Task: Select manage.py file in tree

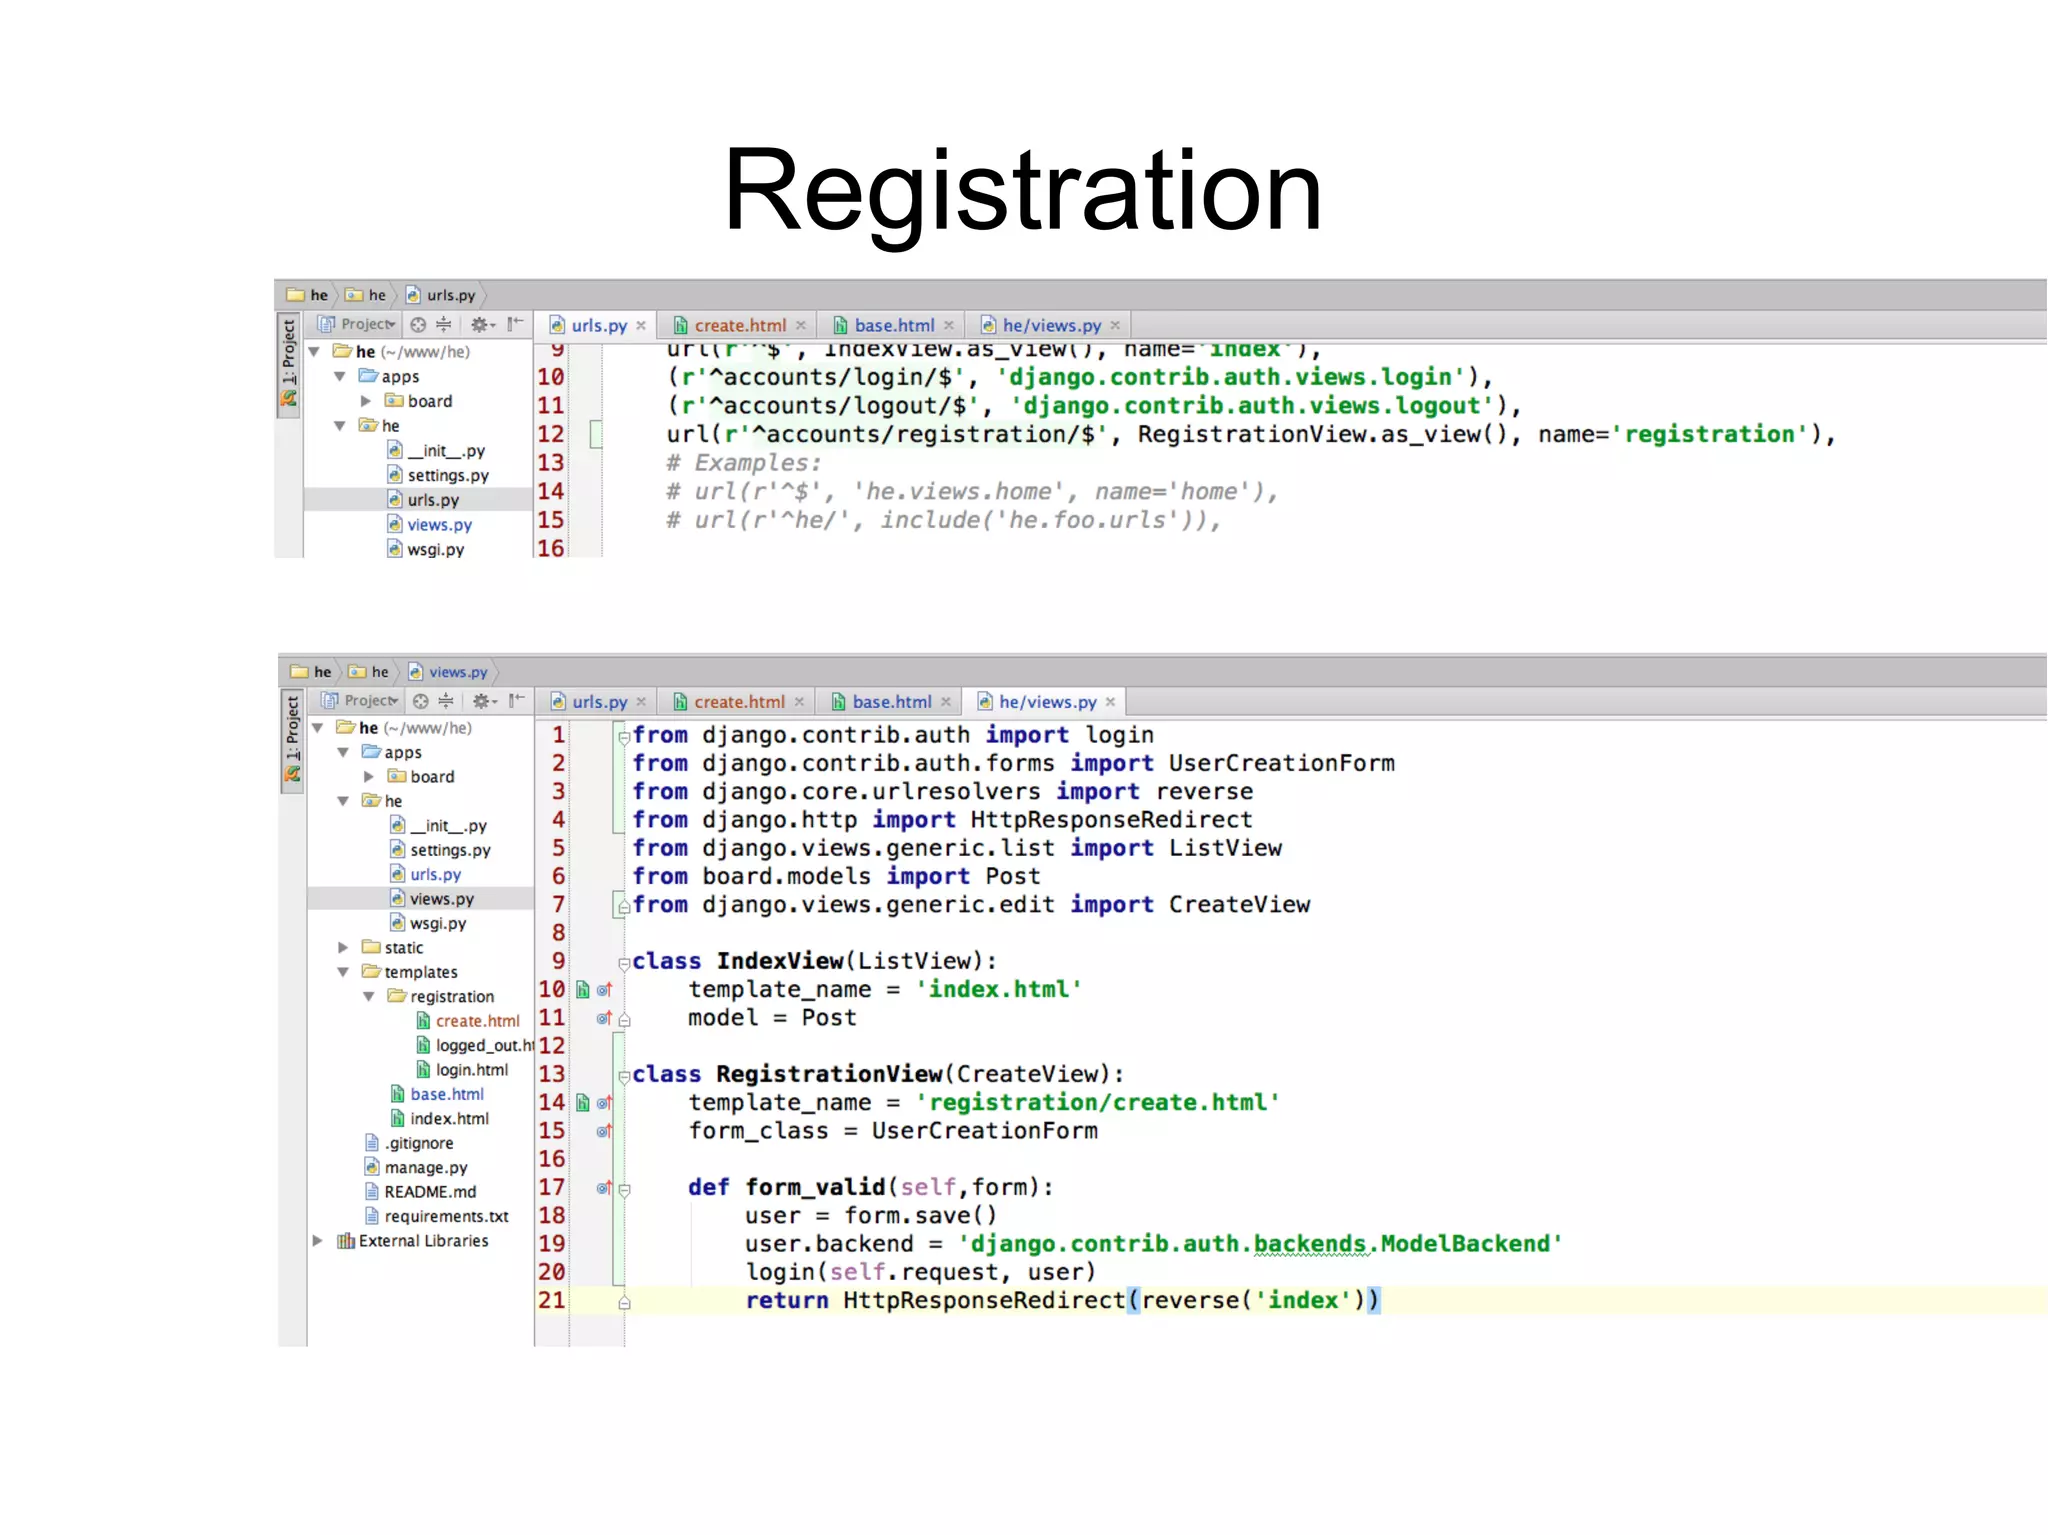Action: [x=416, y=1168]
